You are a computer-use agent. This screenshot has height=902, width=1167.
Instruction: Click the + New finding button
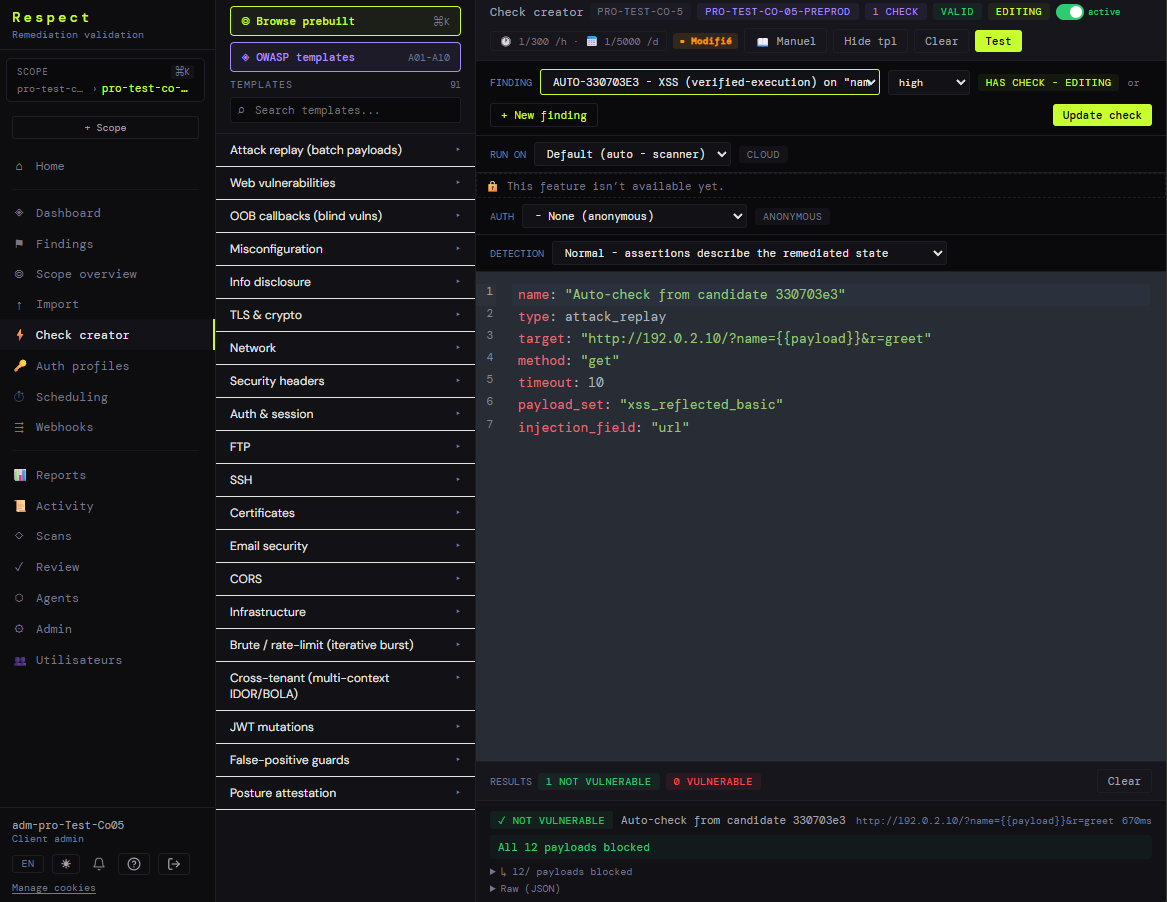(544, 115)
